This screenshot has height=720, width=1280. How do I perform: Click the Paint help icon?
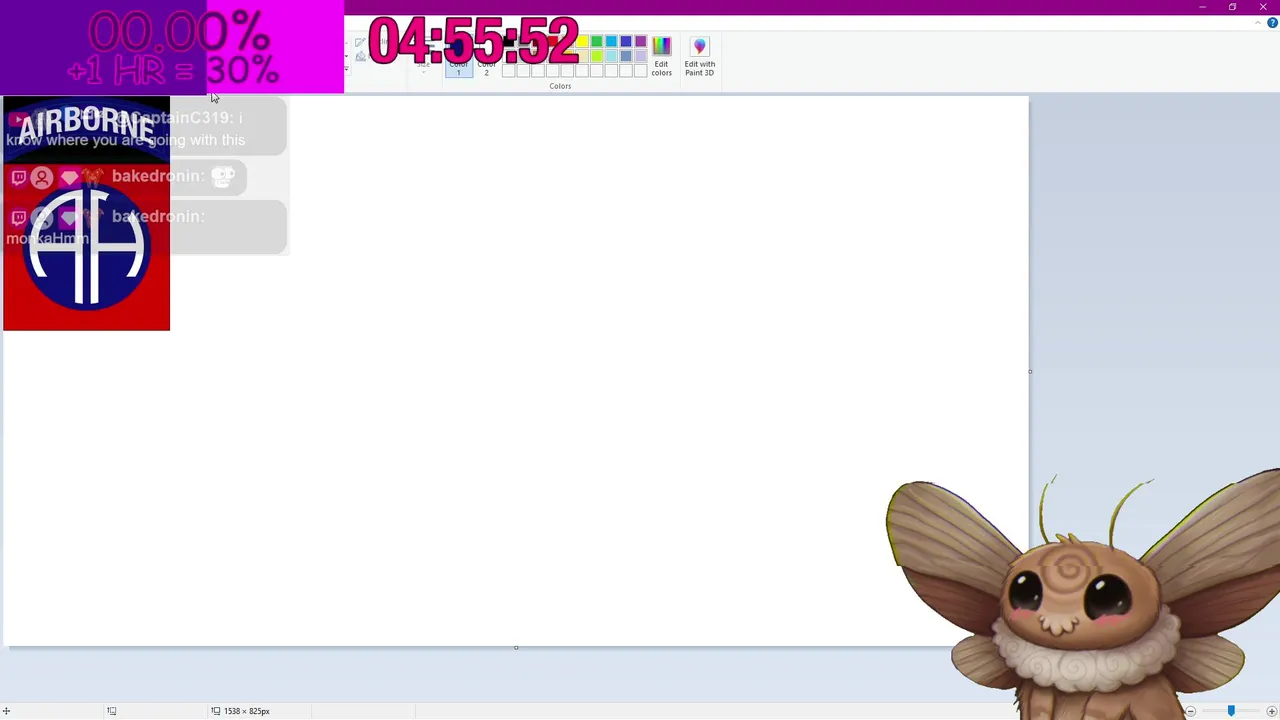1272,23
